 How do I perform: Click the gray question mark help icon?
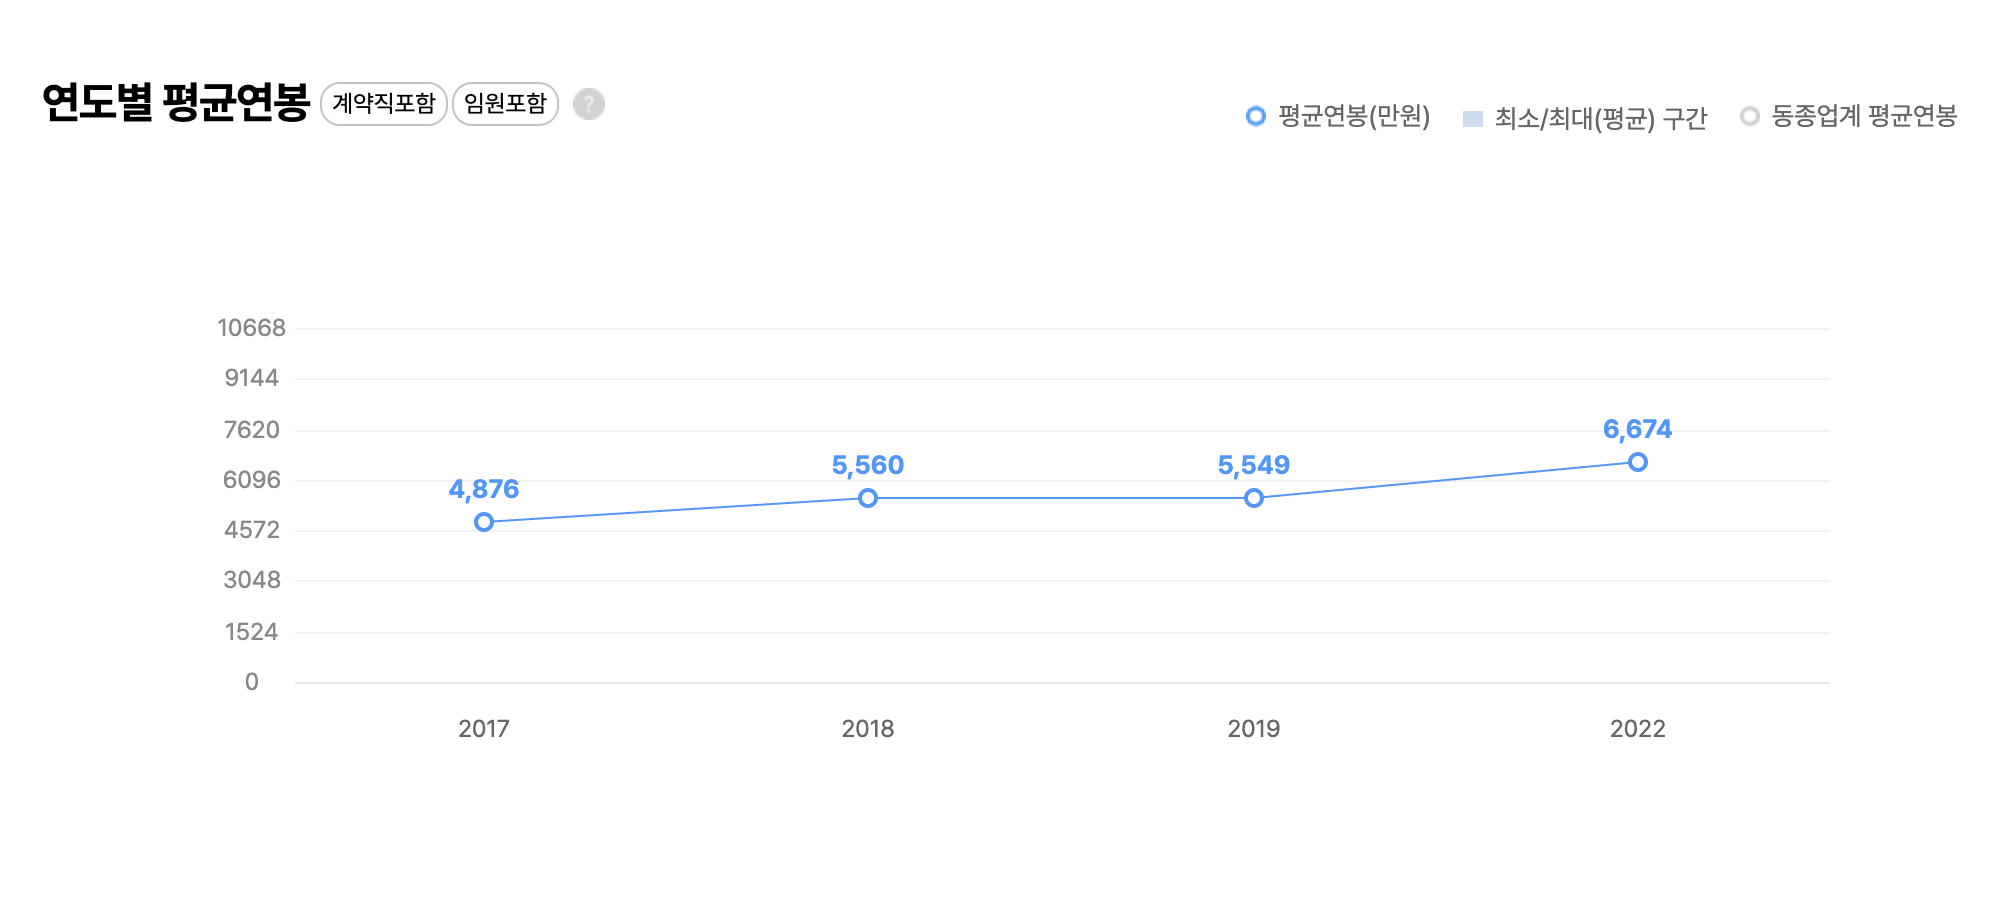[589, 104]
